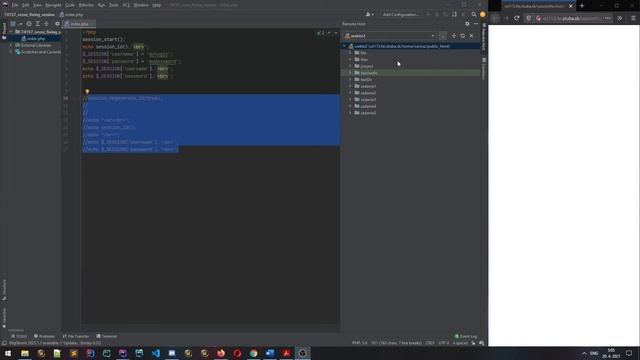
Task: Open the Code menu
Action: click(x=70, y=5)
